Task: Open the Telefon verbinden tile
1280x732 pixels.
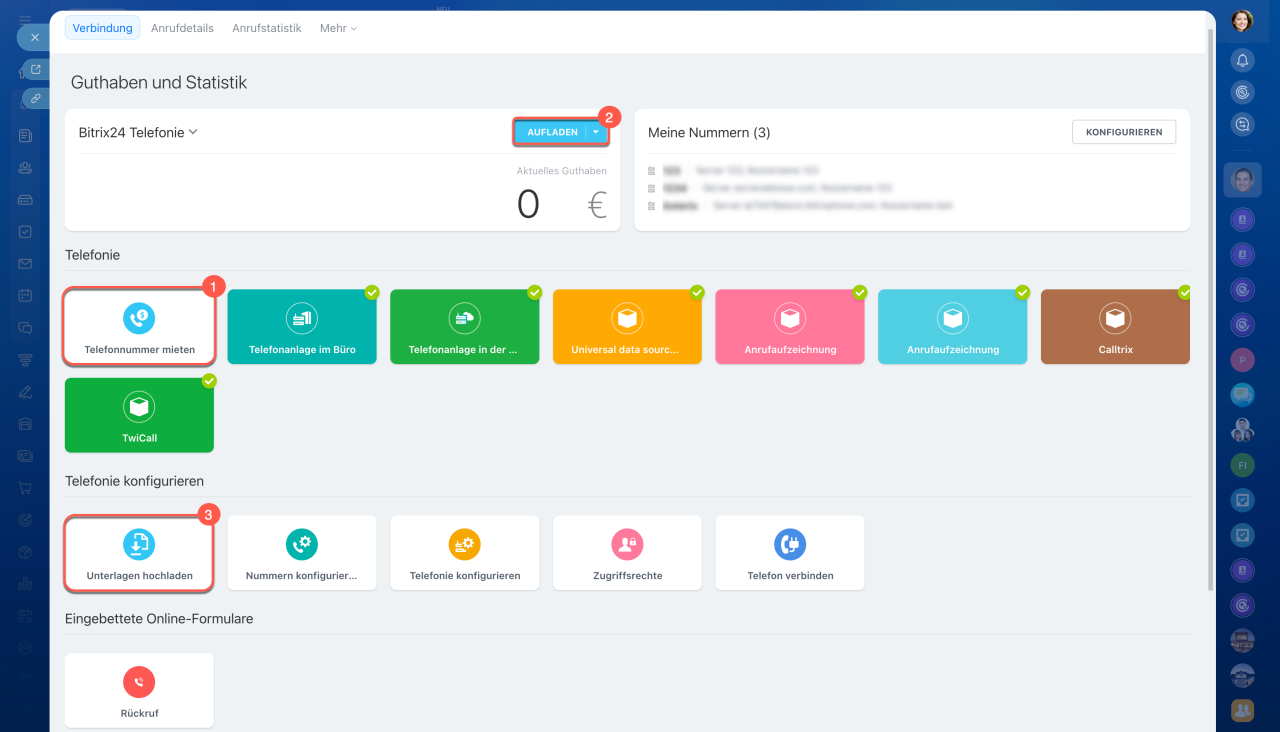Action: click(x=789, y=553)
